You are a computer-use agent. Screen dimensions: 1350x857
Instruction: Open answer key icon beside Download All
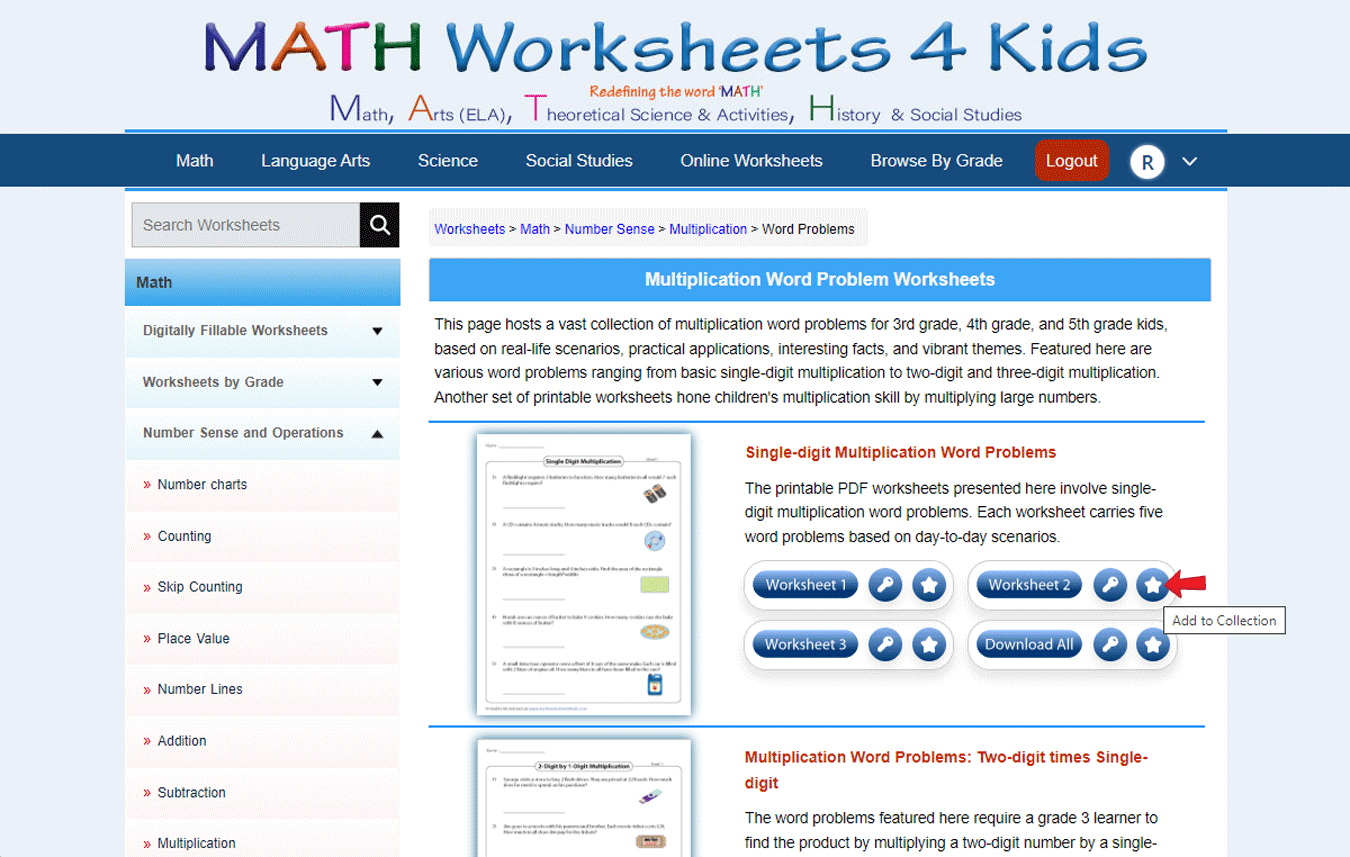[1109, 645]
